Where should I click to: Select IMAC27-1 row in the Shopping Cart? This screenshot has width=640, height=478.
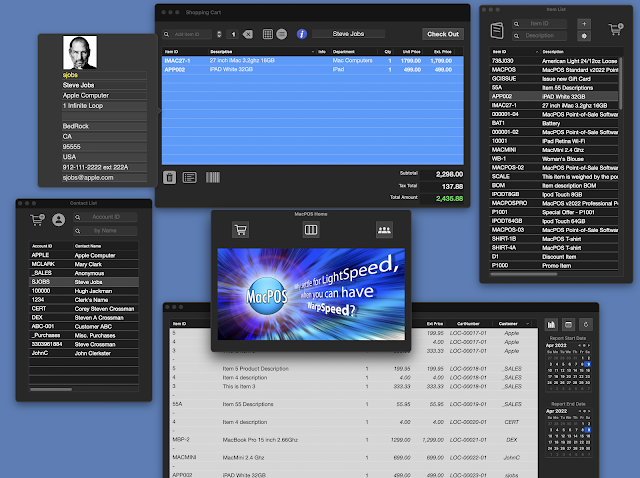[313, 60]
